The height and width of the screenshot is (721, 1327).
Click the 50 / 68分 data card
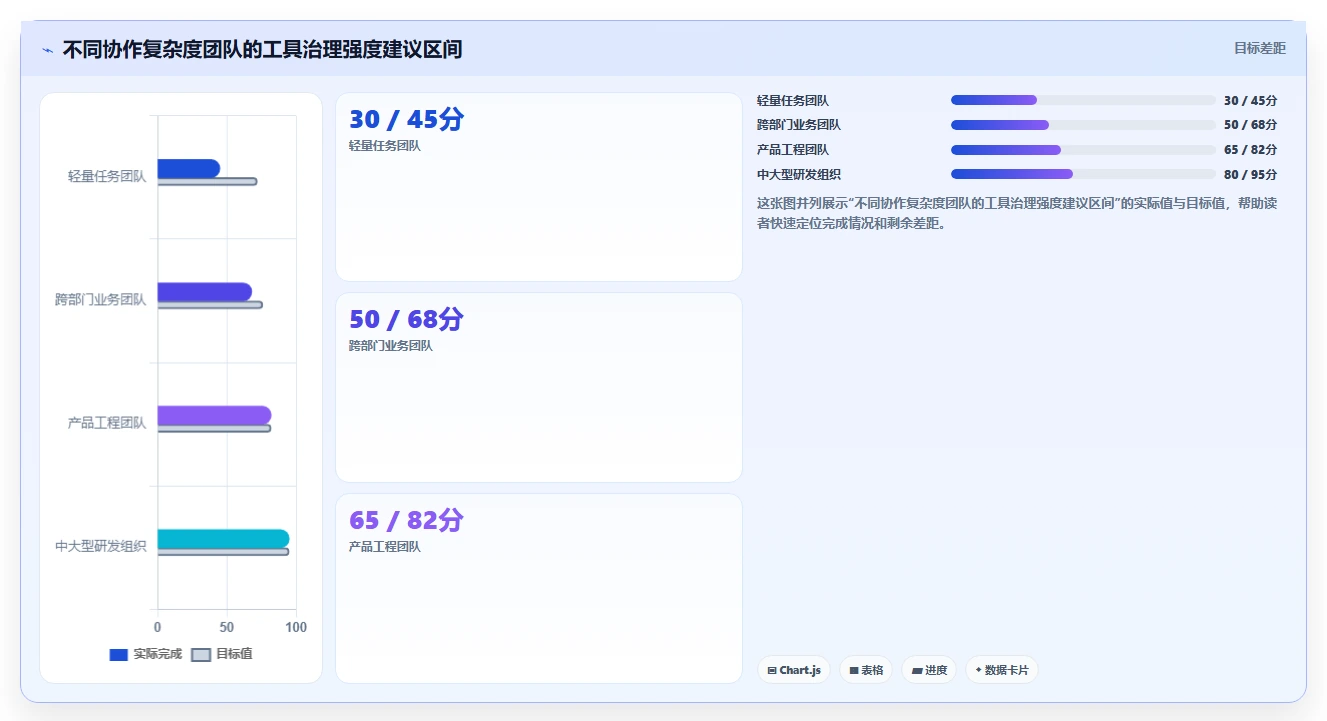click(539, 388)
